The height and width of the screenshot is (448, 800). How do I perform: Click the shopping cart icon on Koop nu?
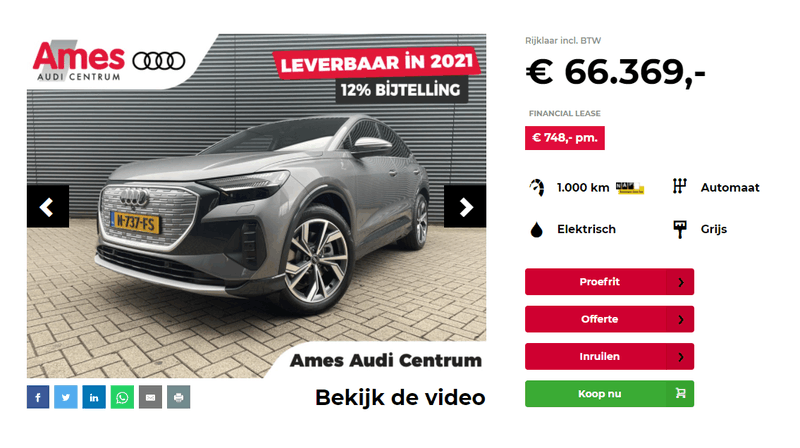[681, 393]
